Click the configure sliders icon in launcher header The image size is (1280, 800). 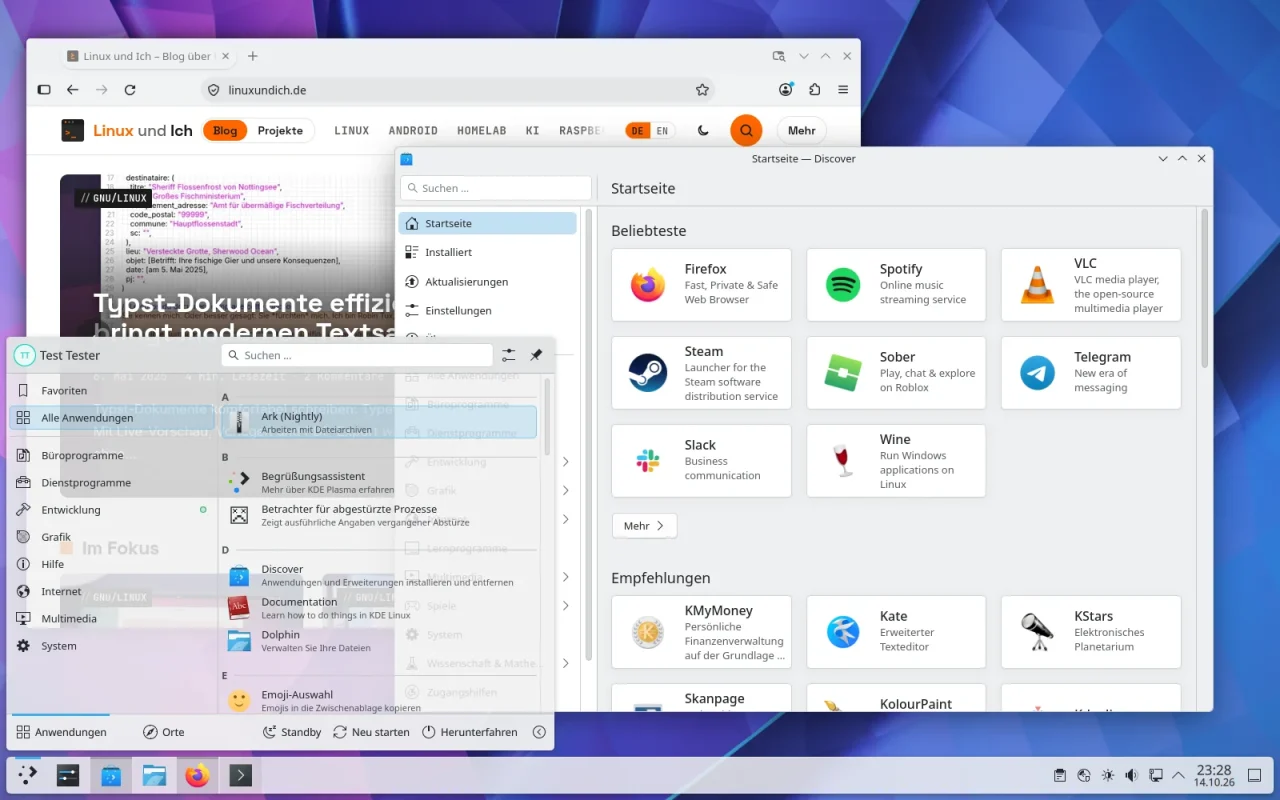(509, 355)
